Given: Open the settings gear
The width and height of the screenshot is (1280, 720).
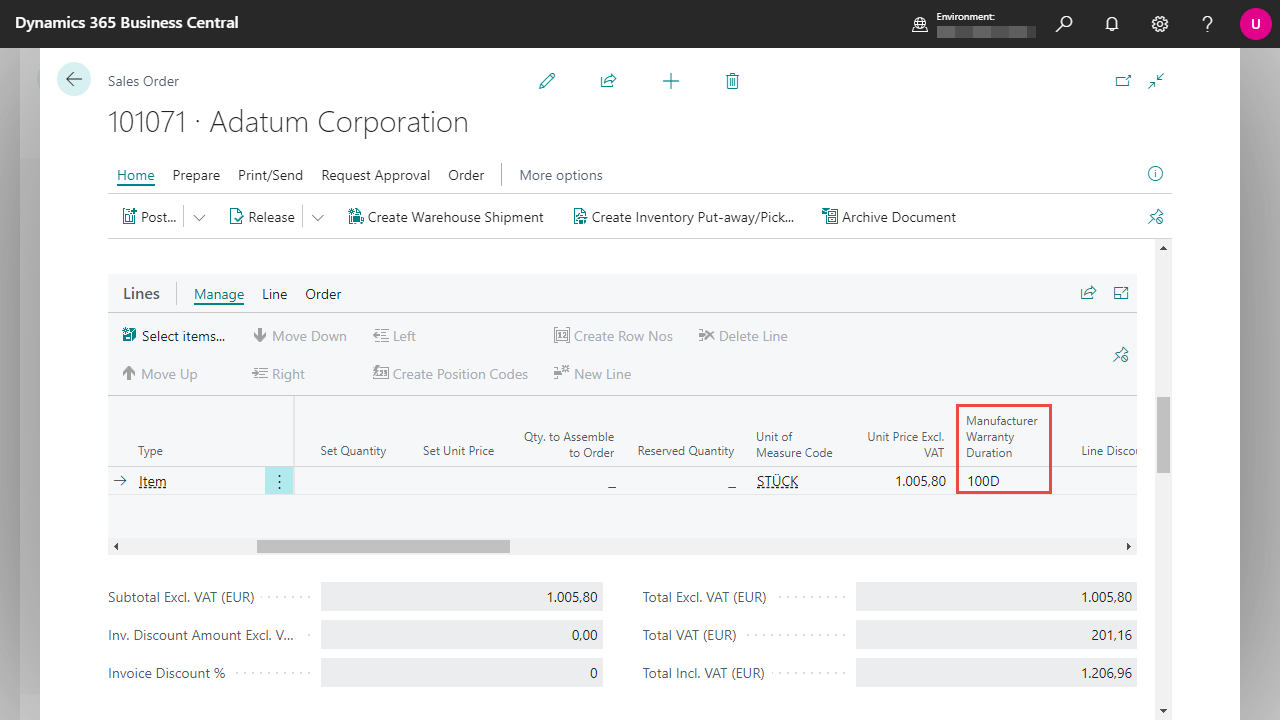Looking at the screenshot, I should click(1160, 24).
